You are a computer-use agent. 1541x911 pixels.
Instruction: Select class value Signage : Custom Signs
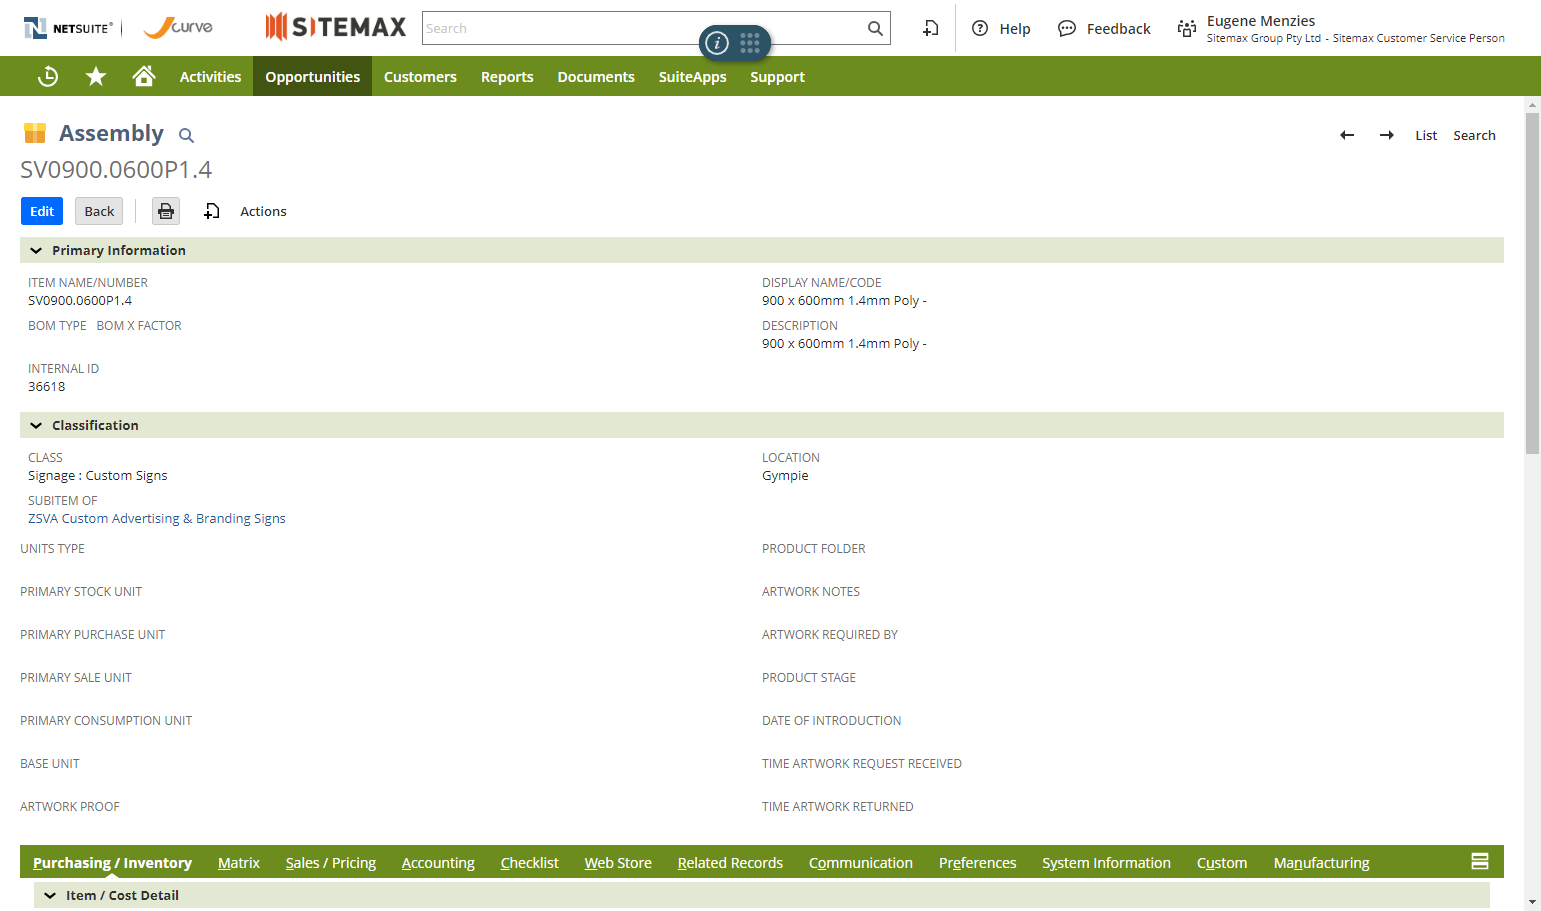pos(98,475)
